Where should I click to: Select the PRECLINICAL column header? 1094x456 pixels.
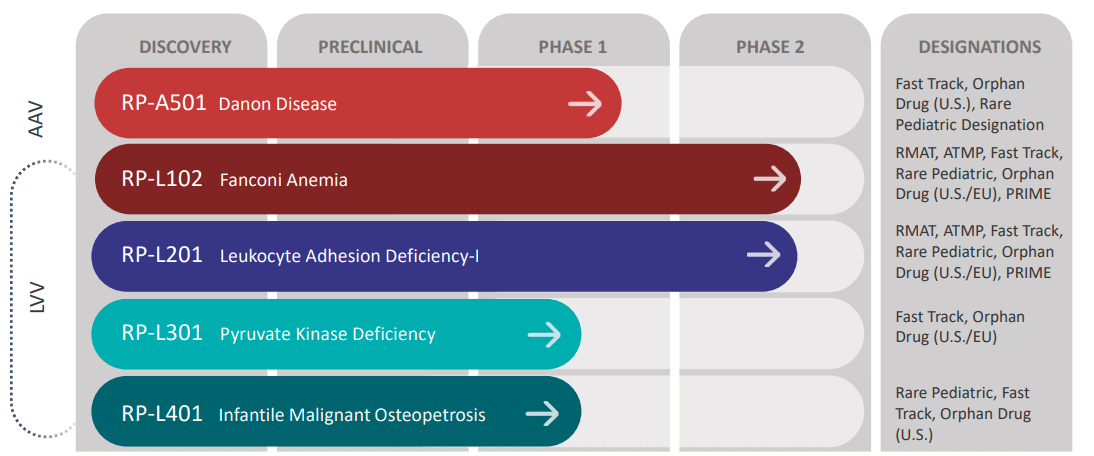click(370, 47)
